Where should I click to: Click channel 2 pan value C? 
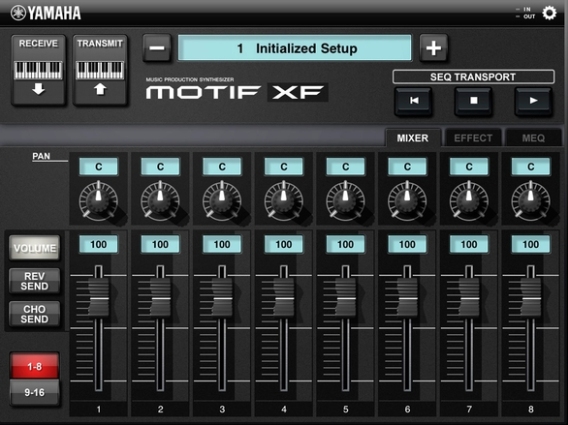(160, 167)
